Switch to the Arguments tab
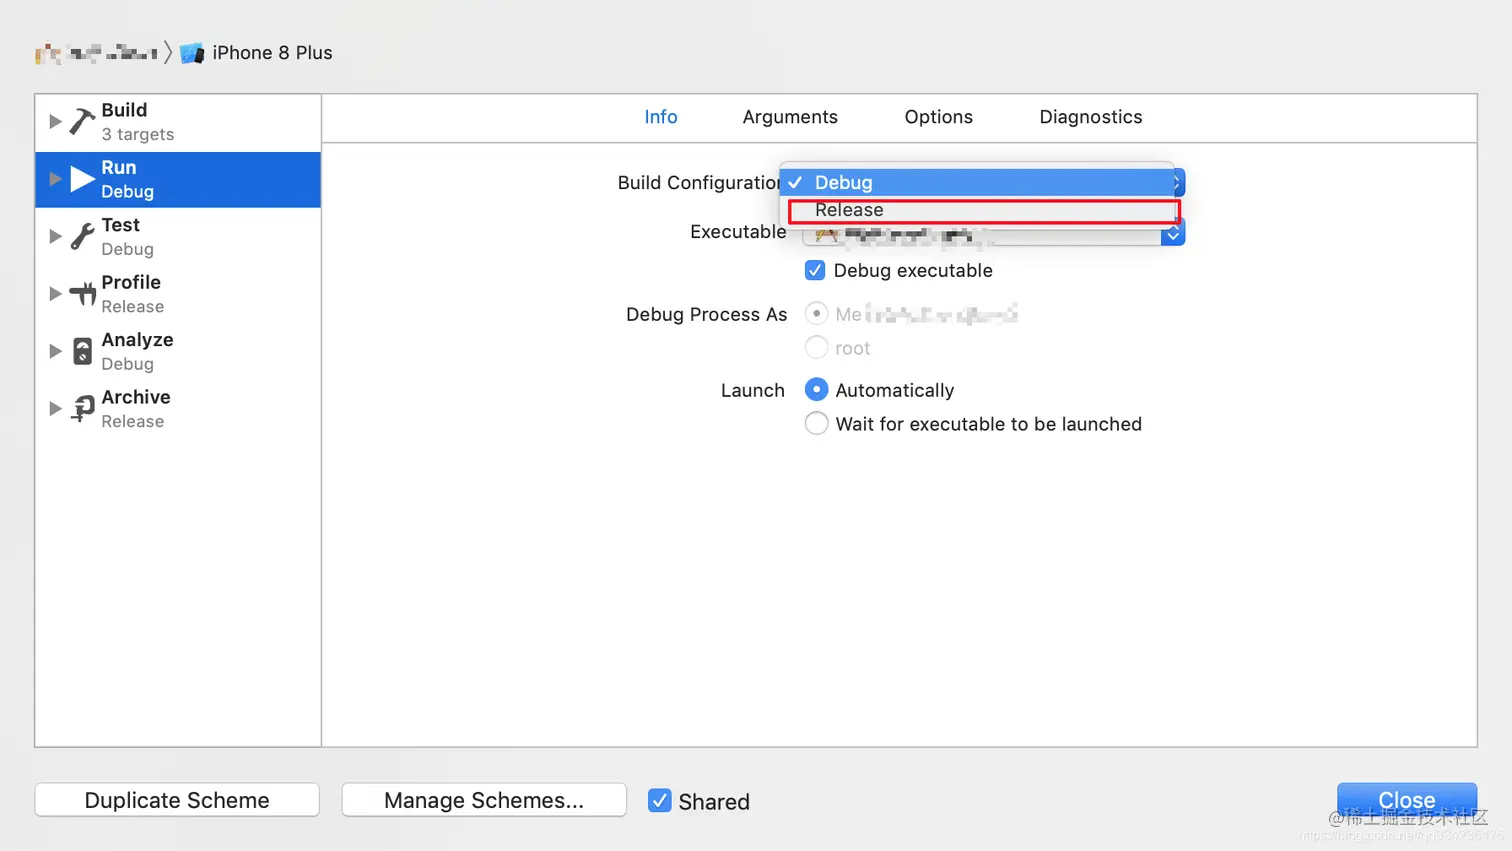The width and height of the screenshot is (1512, 851). click(x=790, y=117)
